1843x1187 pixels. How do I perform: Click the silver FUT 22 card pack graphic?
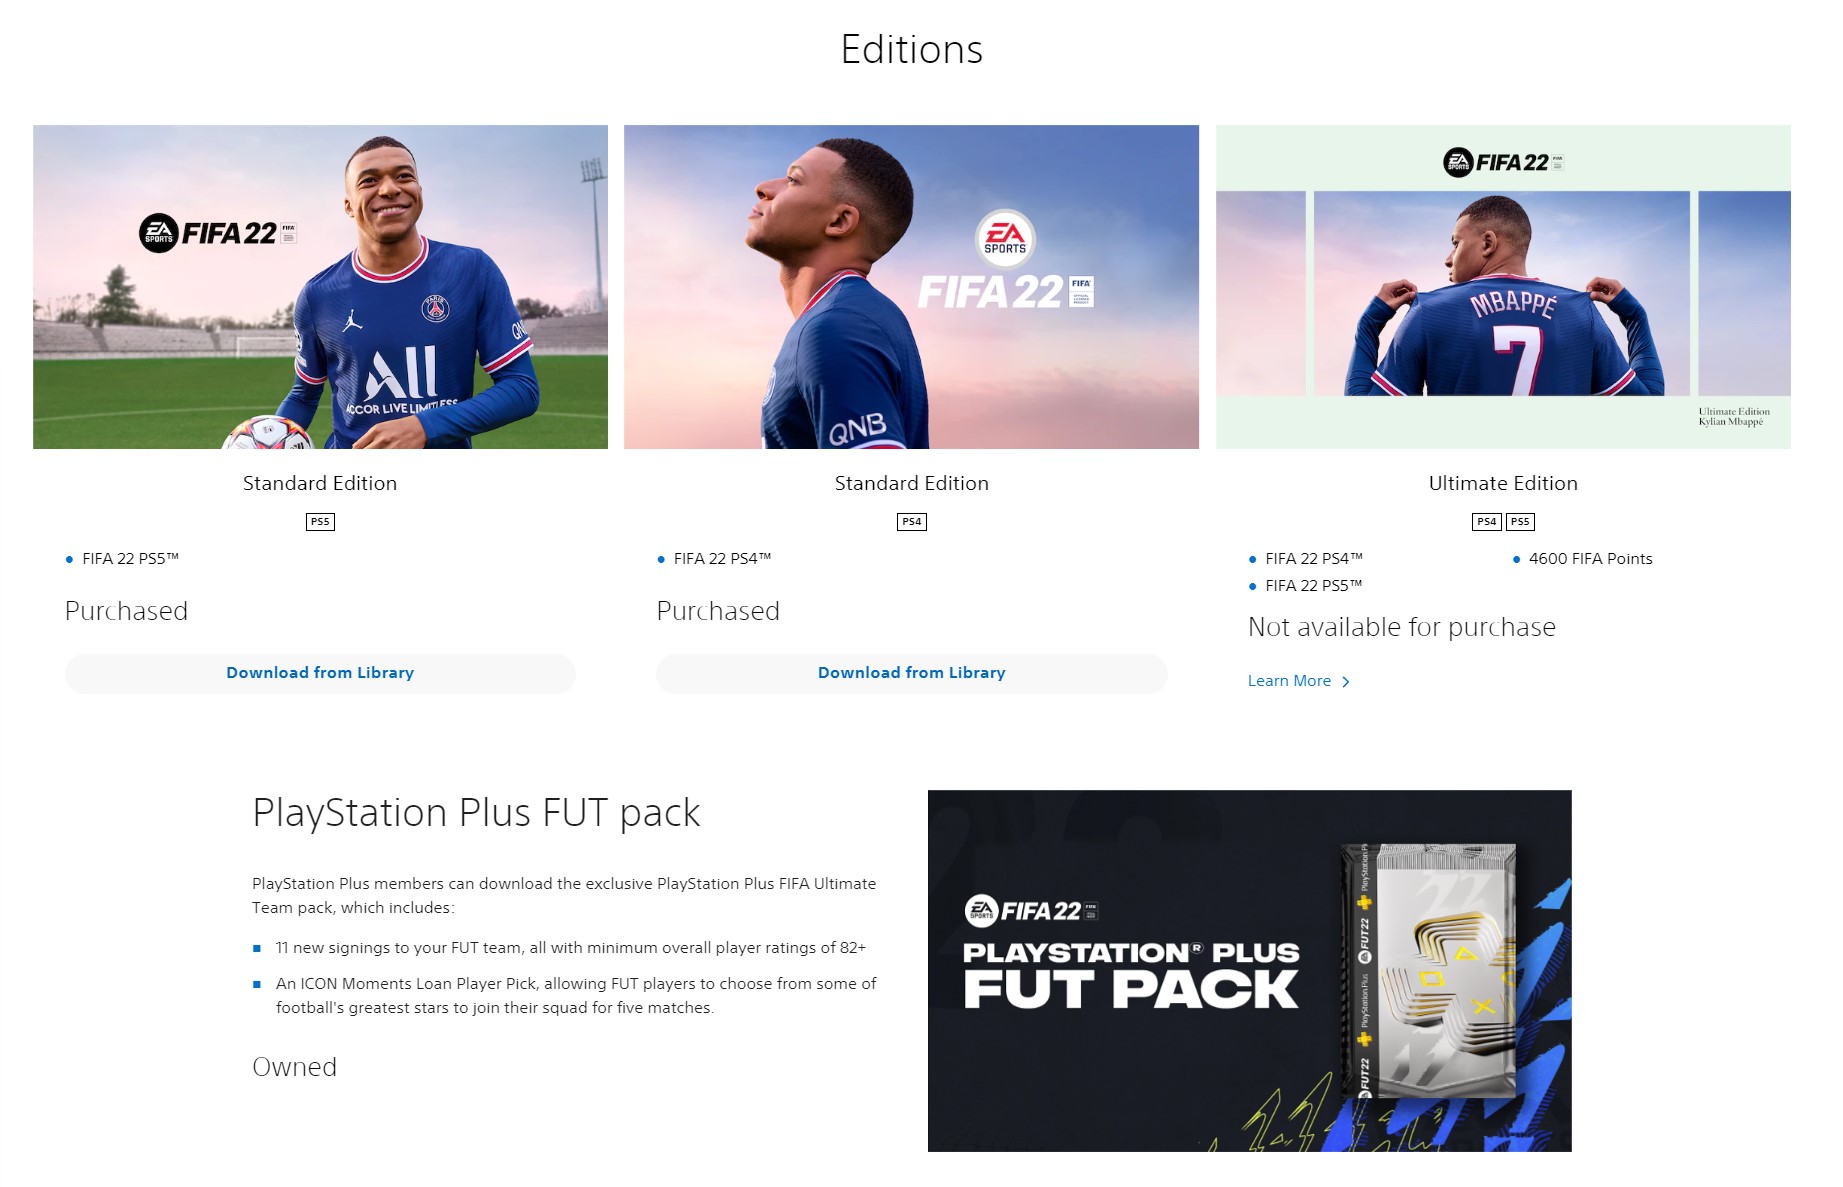1430,971
